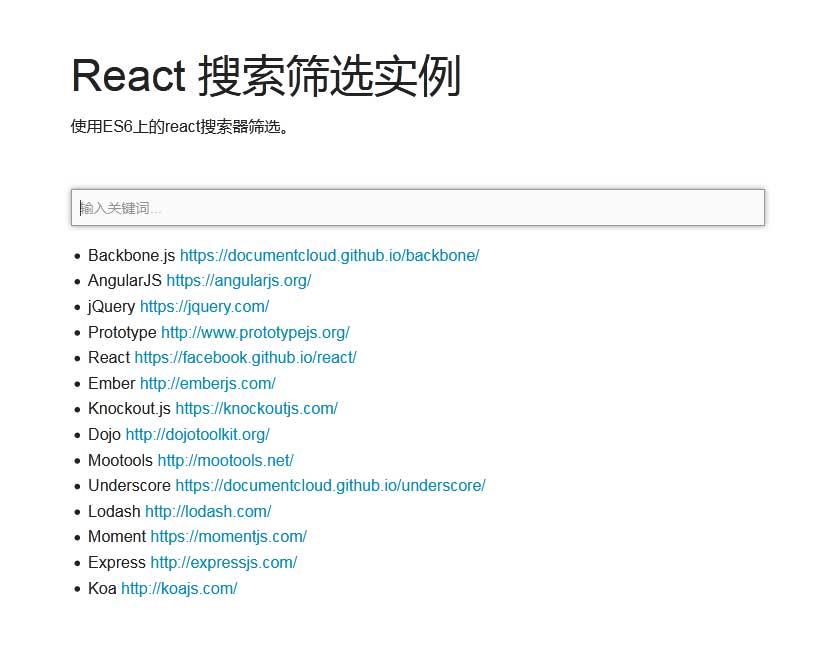Click the 'Moment' list label
Image resolution: width=840 pixels, height=650 pixels.
point(117,536)
